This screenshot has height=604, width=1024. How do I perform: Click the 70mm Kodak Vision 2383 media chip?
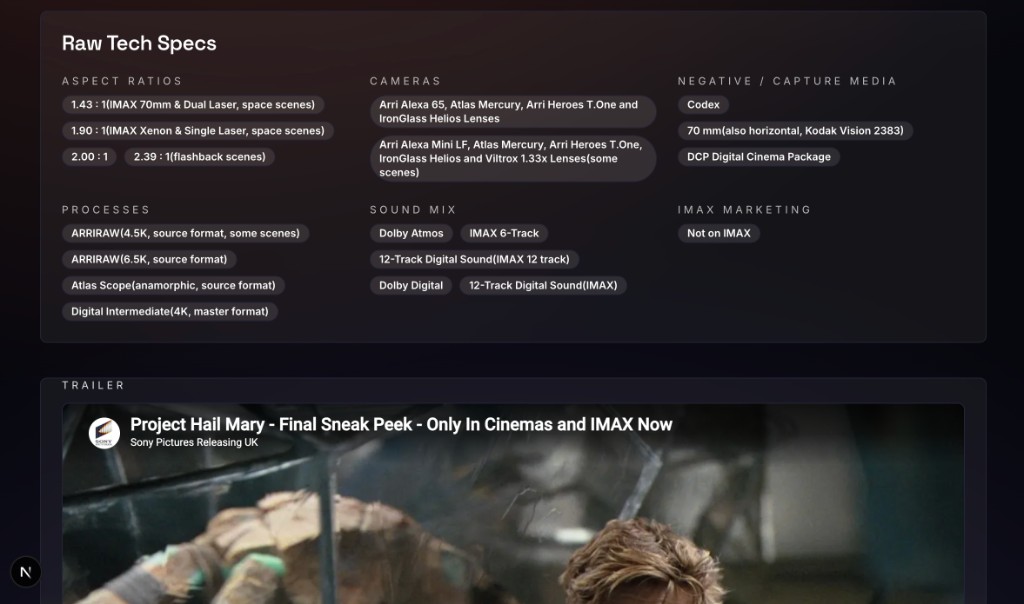[796, 130]
